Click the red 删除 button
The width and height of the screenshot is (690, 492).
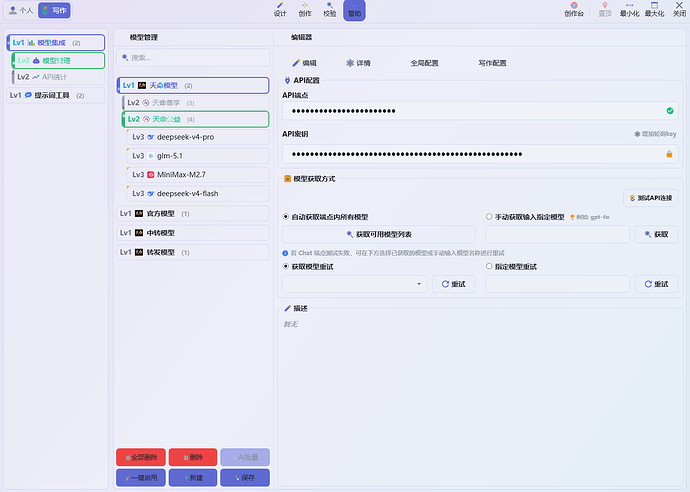pos(193,457)
